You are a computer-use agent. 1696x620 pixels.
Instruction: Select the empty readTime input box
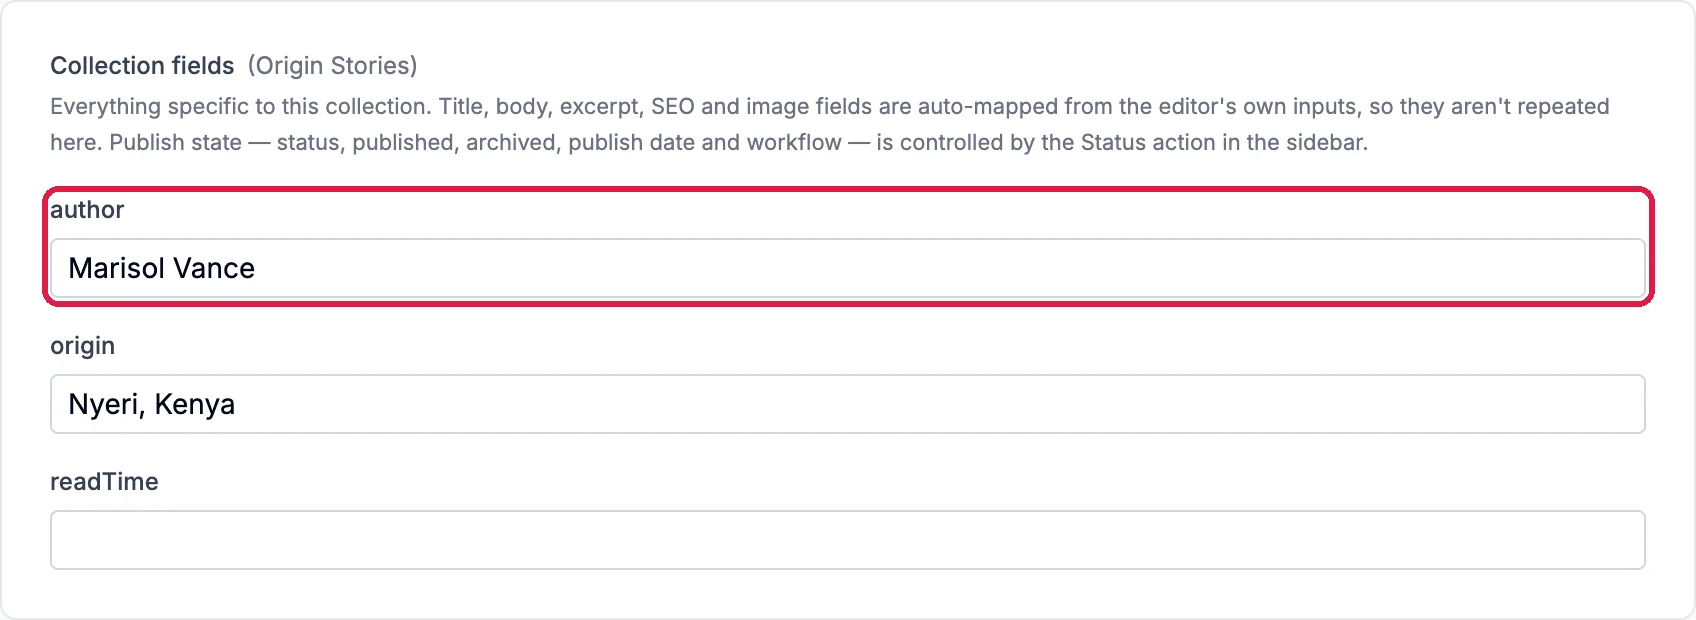tap(847, 540)
